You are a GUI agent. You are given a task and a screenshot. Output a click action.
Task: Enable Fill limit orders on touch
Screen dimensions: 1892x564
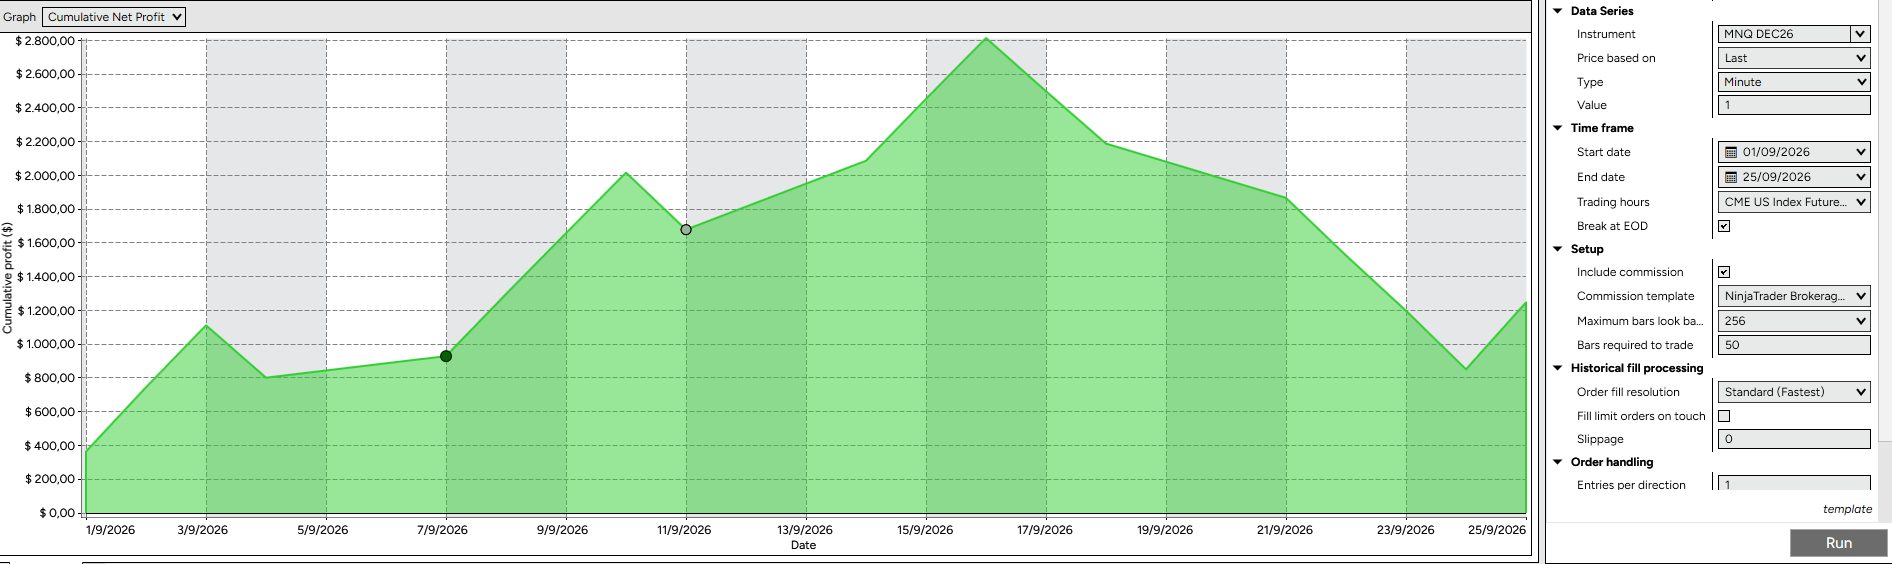[1724, 416]
